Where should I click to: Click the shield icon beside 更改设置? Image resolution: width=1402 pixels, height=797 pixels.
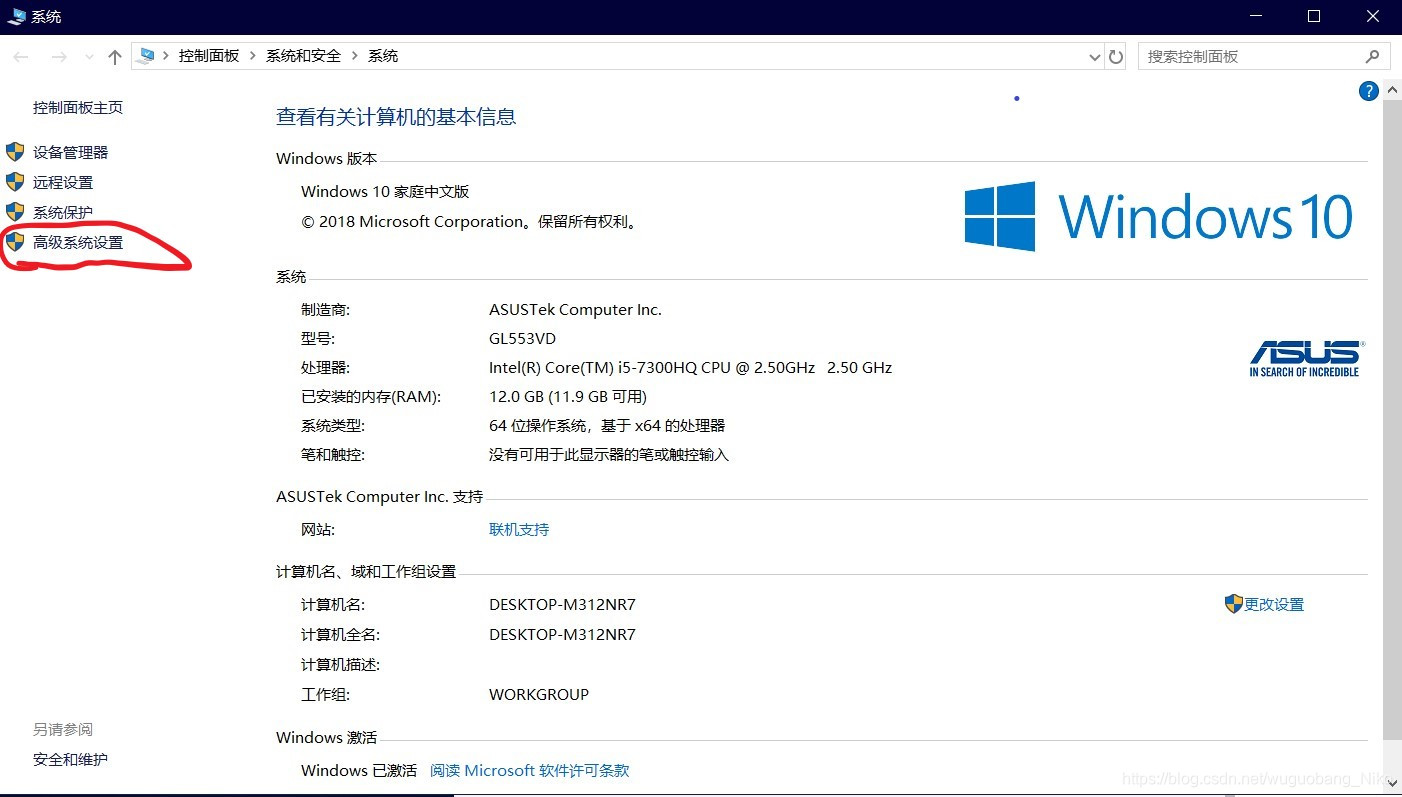tap(1233, 604)
